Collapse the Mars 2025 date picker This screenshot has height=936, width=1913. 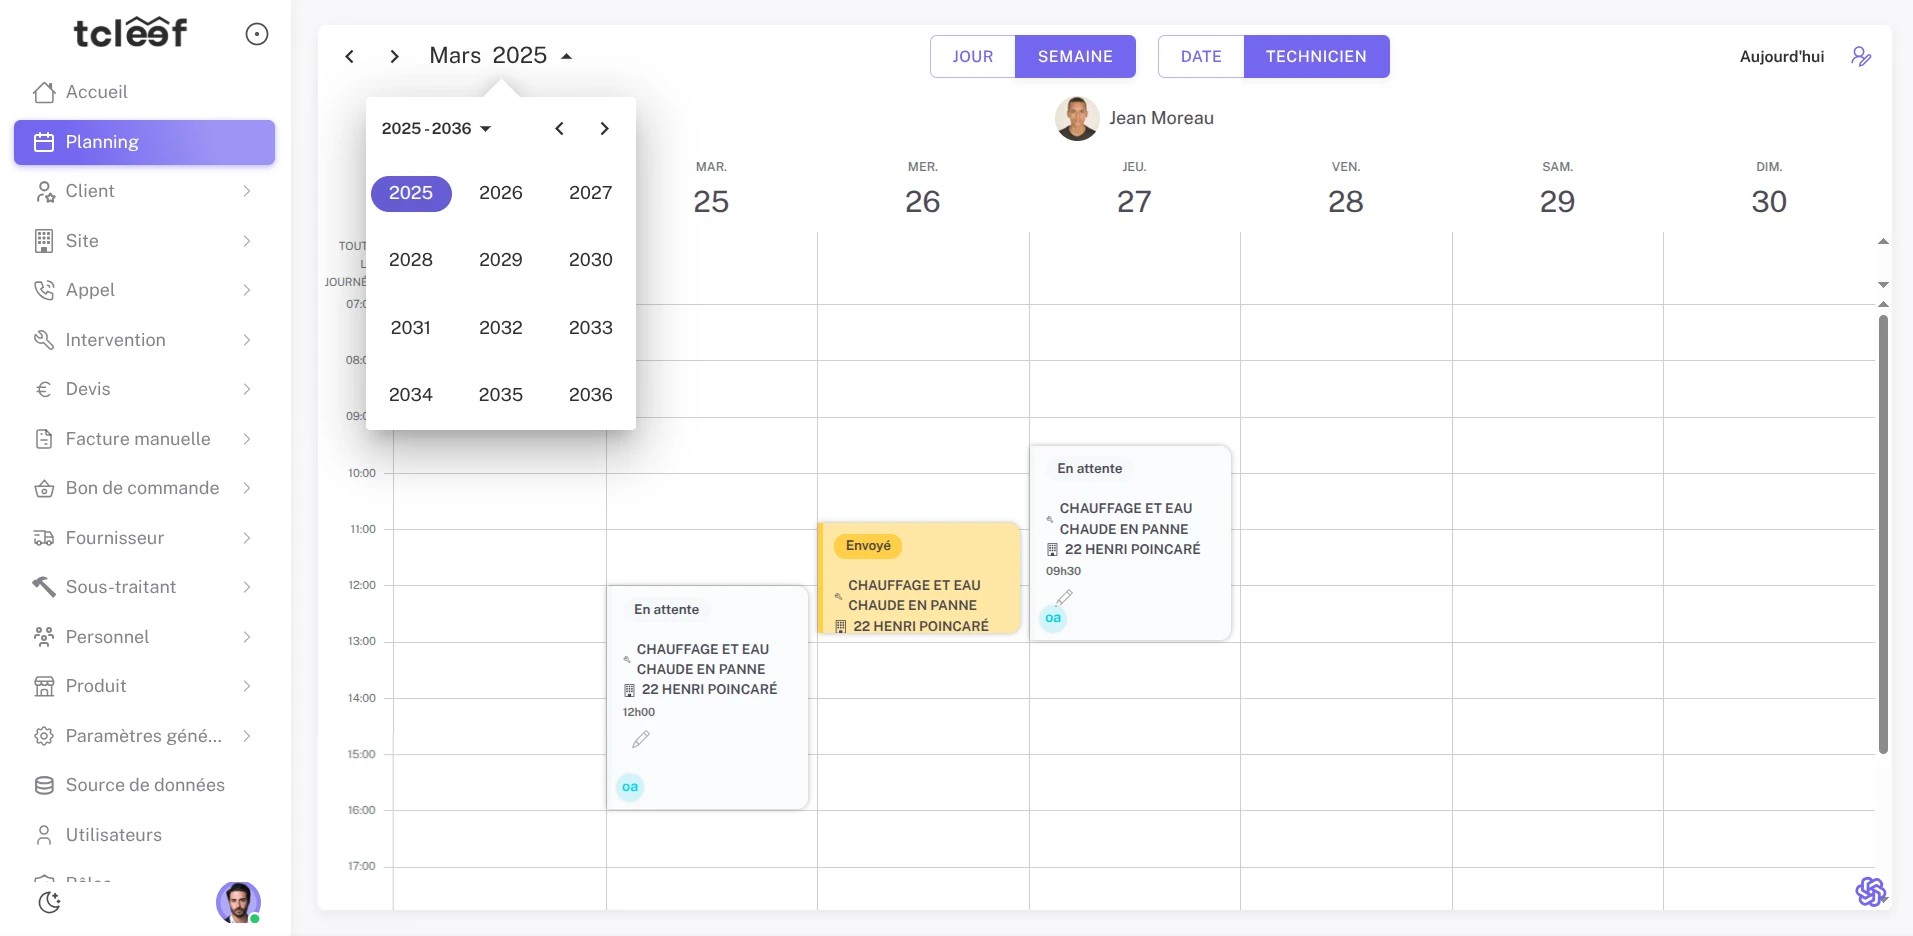pos(566,56)
